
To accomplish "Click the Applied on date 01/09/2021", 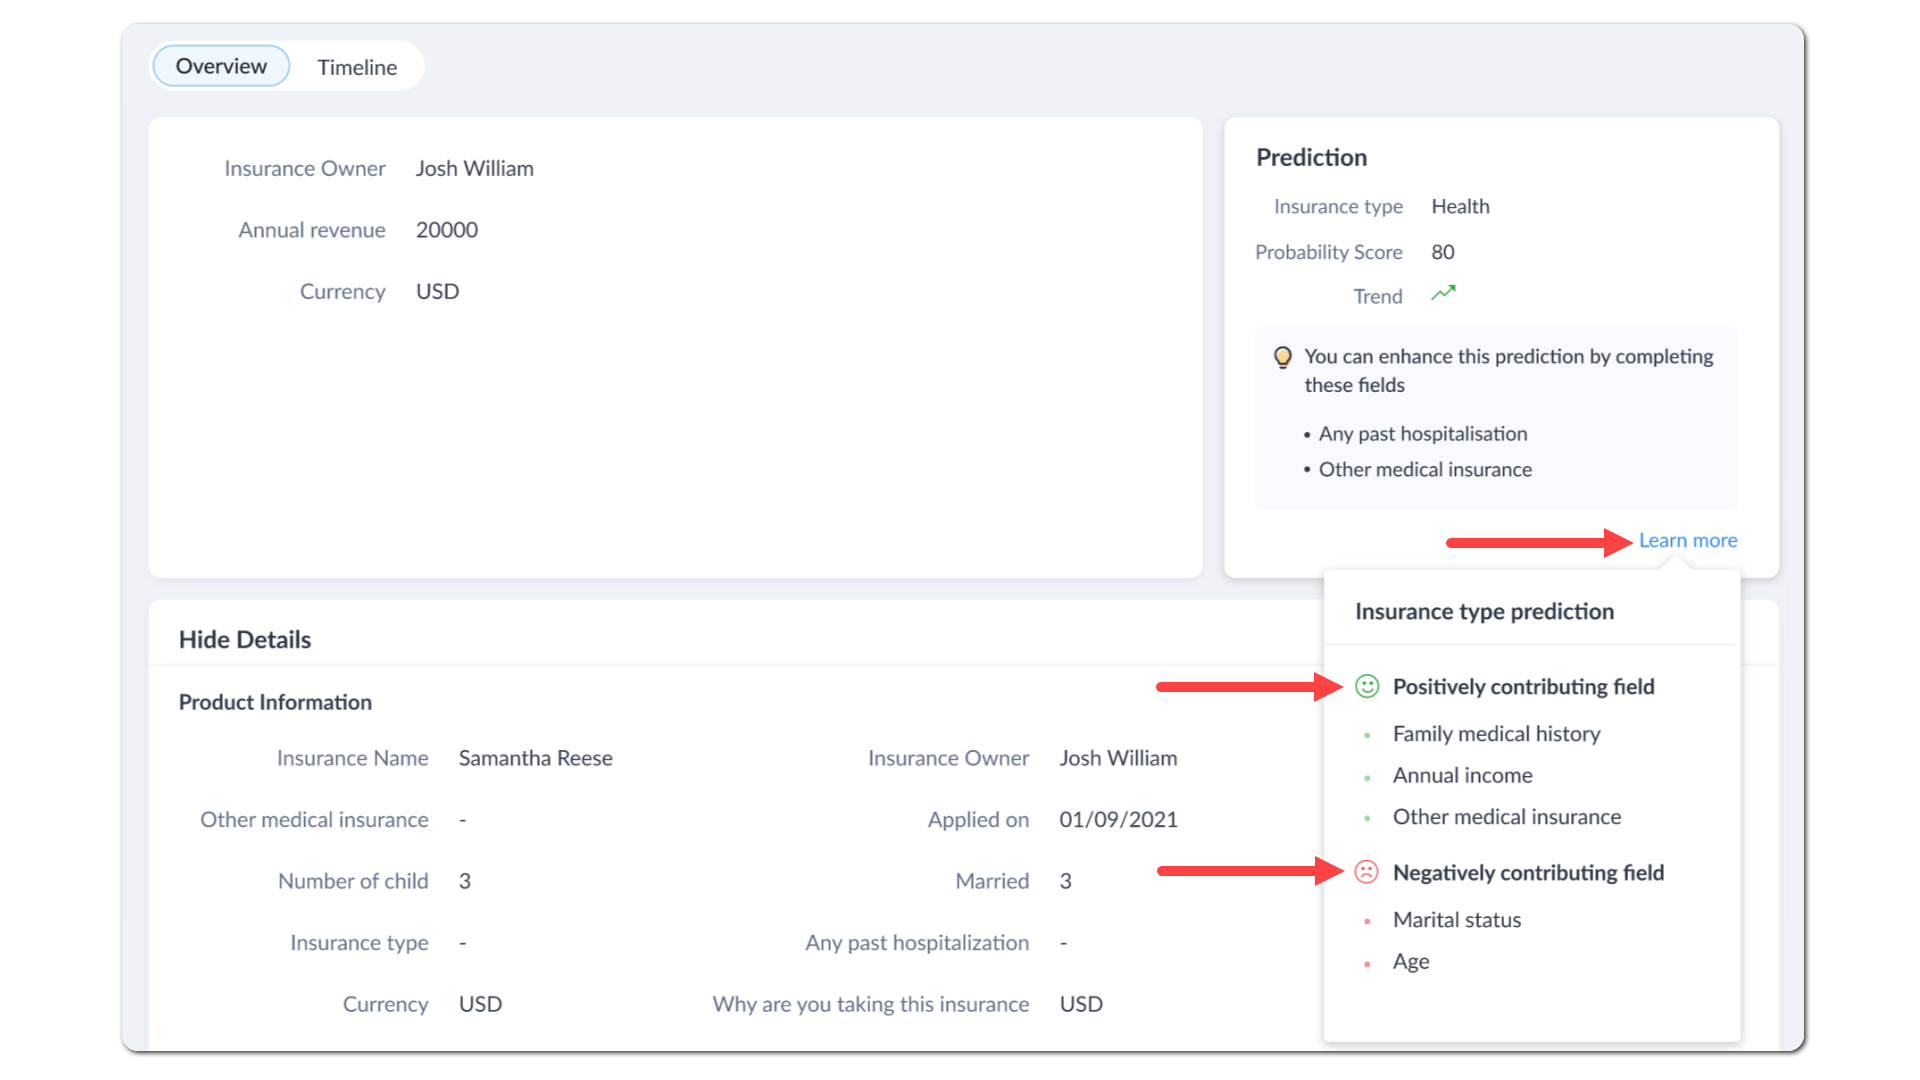I will 1118,820.
